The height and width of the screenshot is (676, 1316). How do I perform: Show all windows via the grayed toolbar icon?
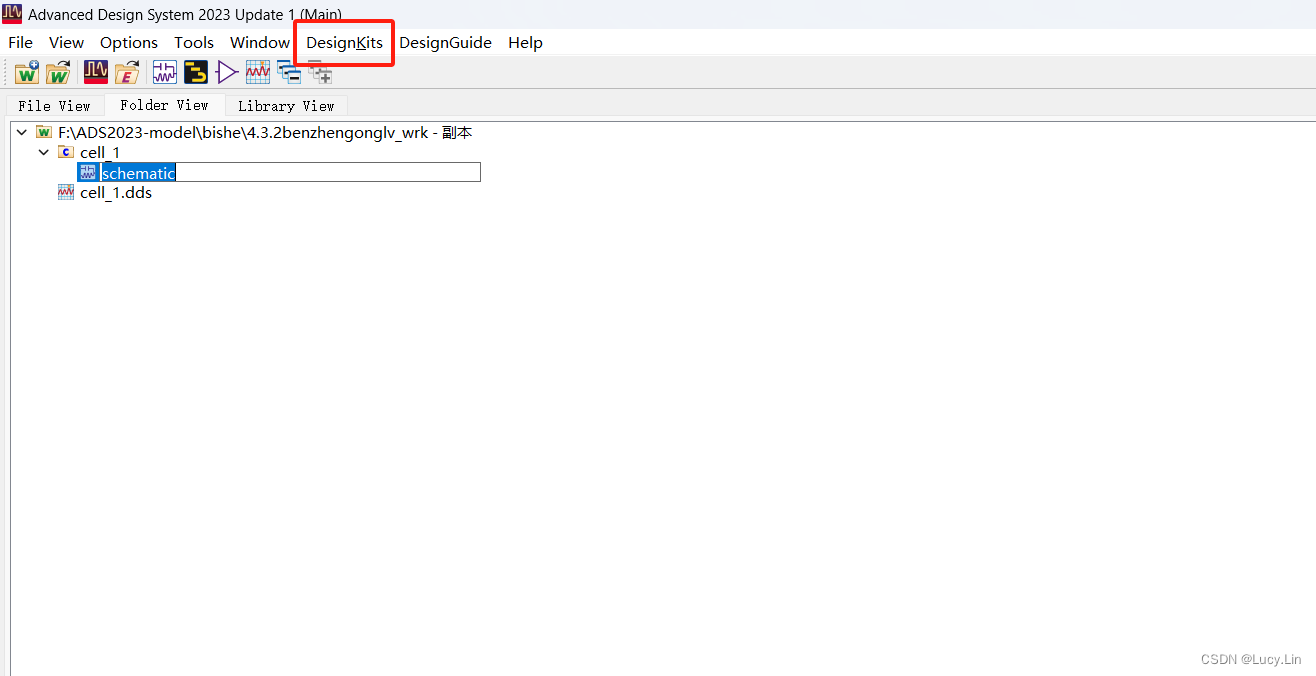(320, 72)
